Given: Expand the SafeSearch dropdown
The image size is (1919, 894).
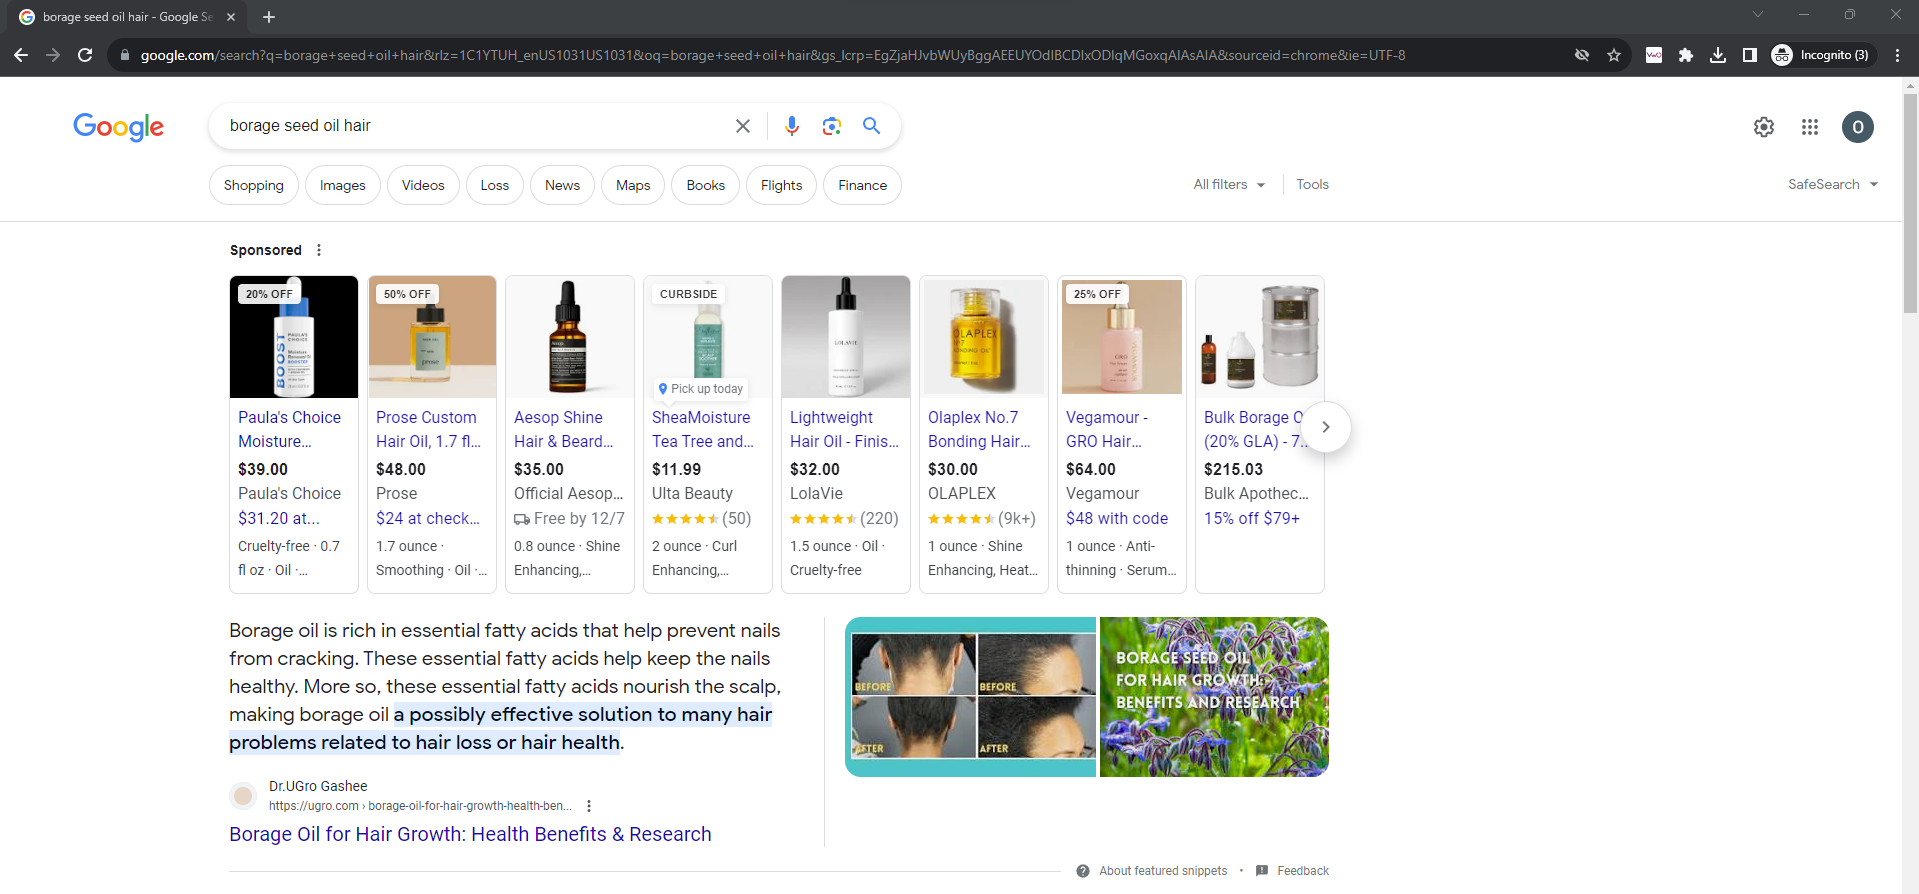Looking at the screenshot, I should (1832, 185).
